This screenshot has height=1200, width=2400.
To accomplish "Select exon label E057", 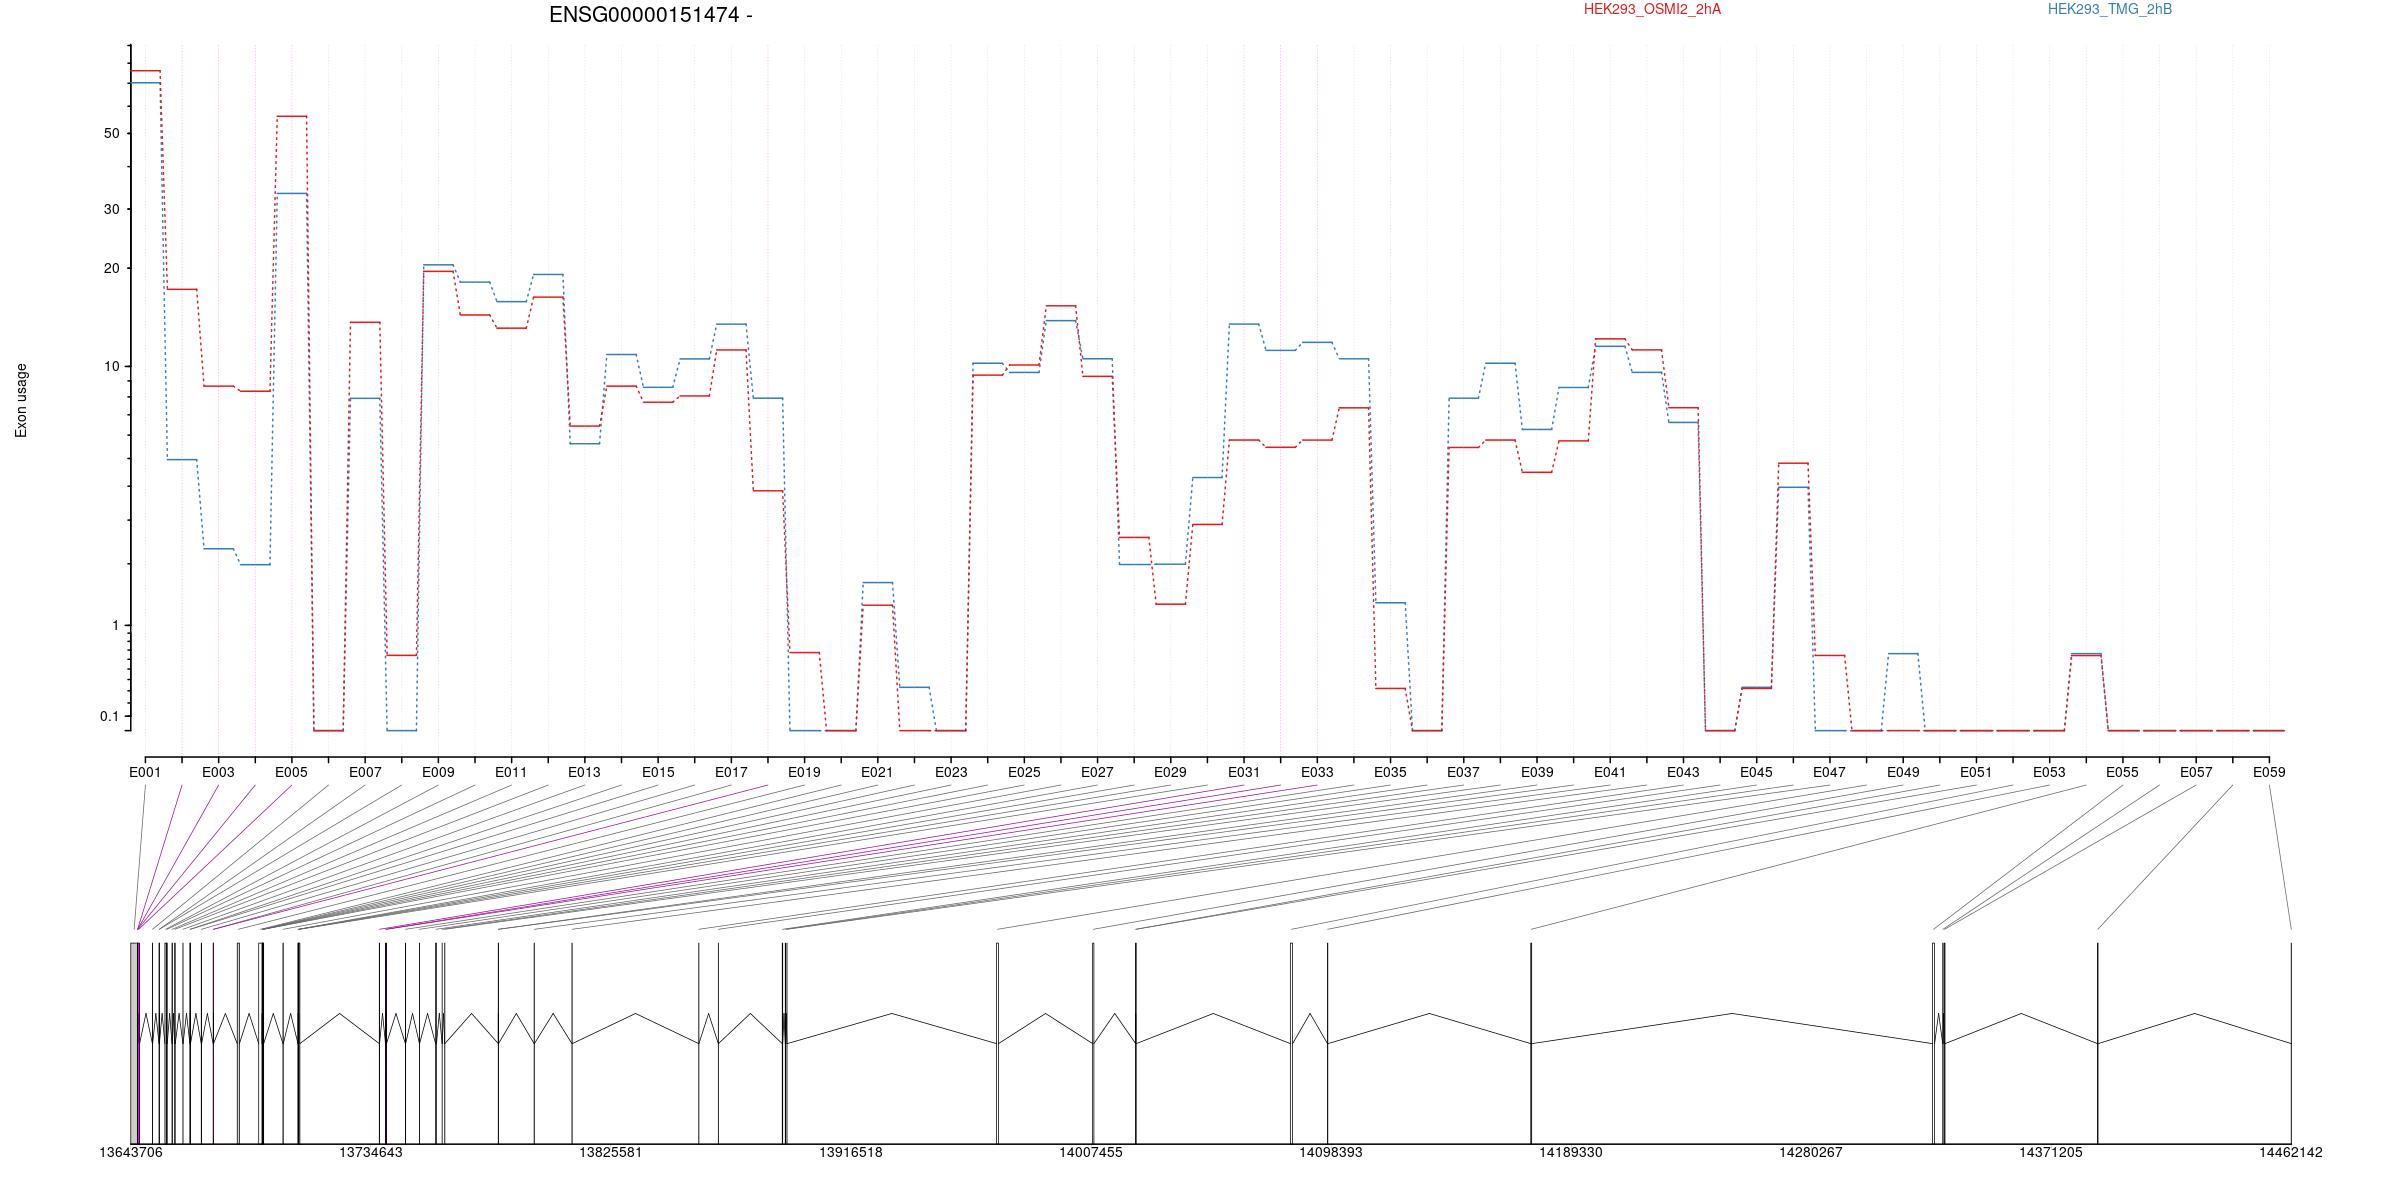I will [x=2196, y=772].
